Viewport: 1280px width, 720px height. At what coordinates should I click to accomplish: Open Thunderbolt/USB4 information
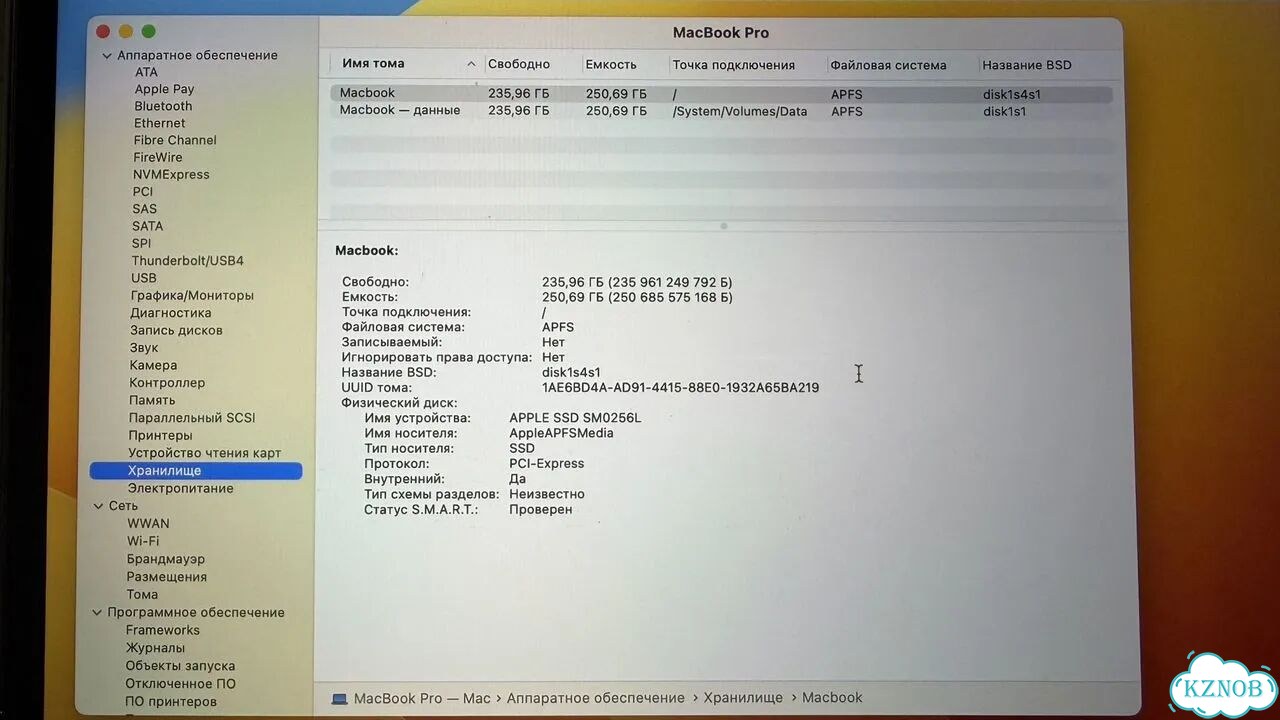click(x=187, y=260)
